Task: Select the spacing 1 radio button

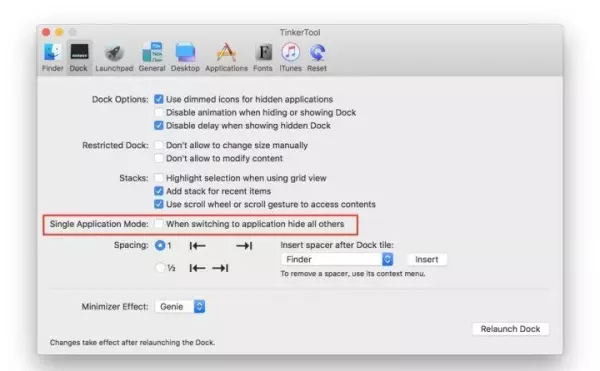Action: (160, 245)
